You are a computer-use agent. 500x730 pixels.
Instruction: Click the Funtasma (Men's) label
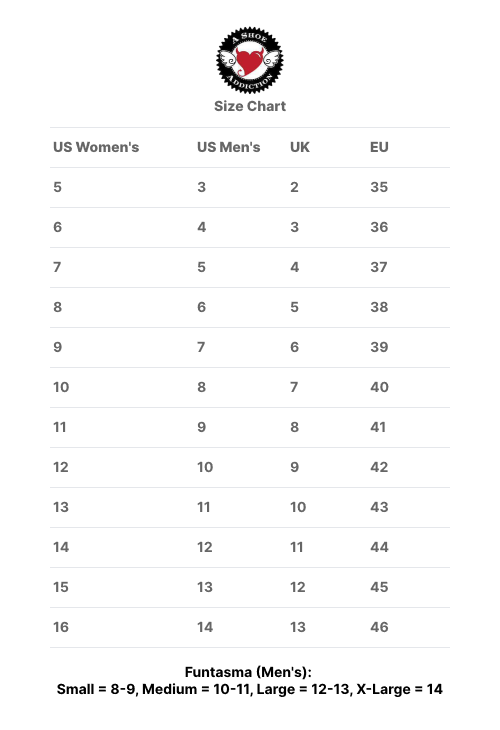pyautogui.click(x=248, y=672)
